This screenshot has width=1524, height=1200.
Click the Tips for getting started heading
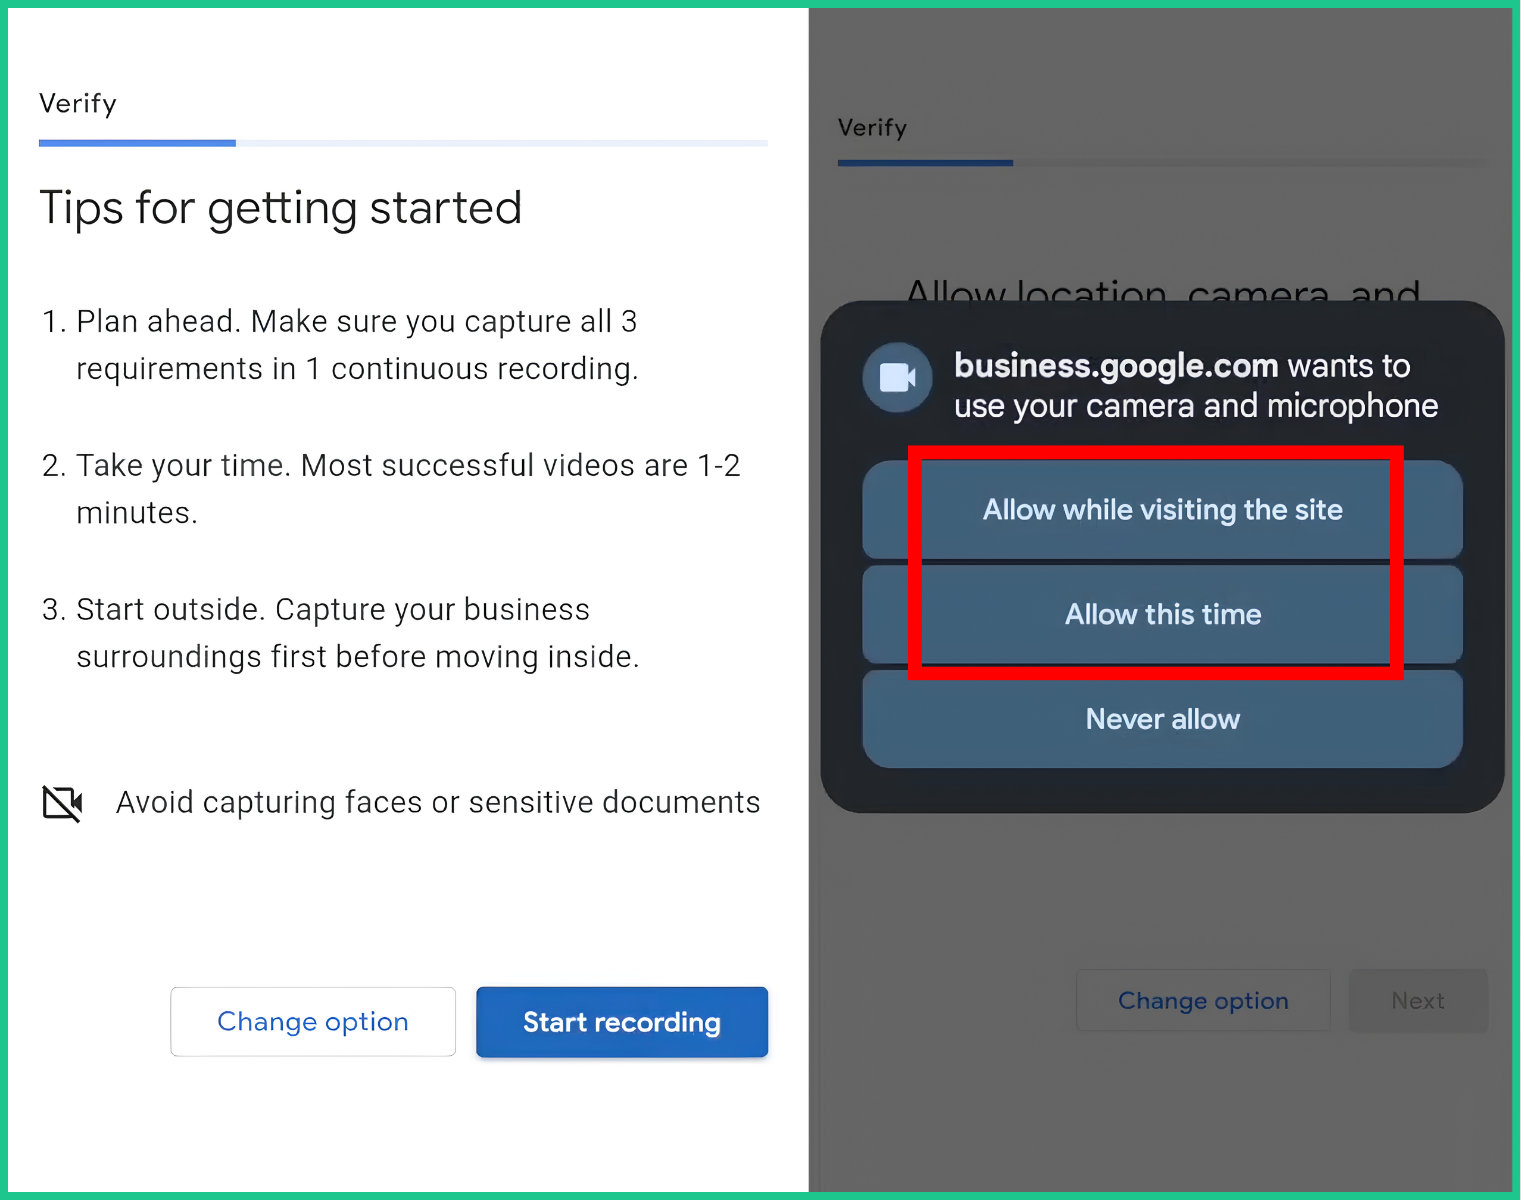[x=280, y=208]
